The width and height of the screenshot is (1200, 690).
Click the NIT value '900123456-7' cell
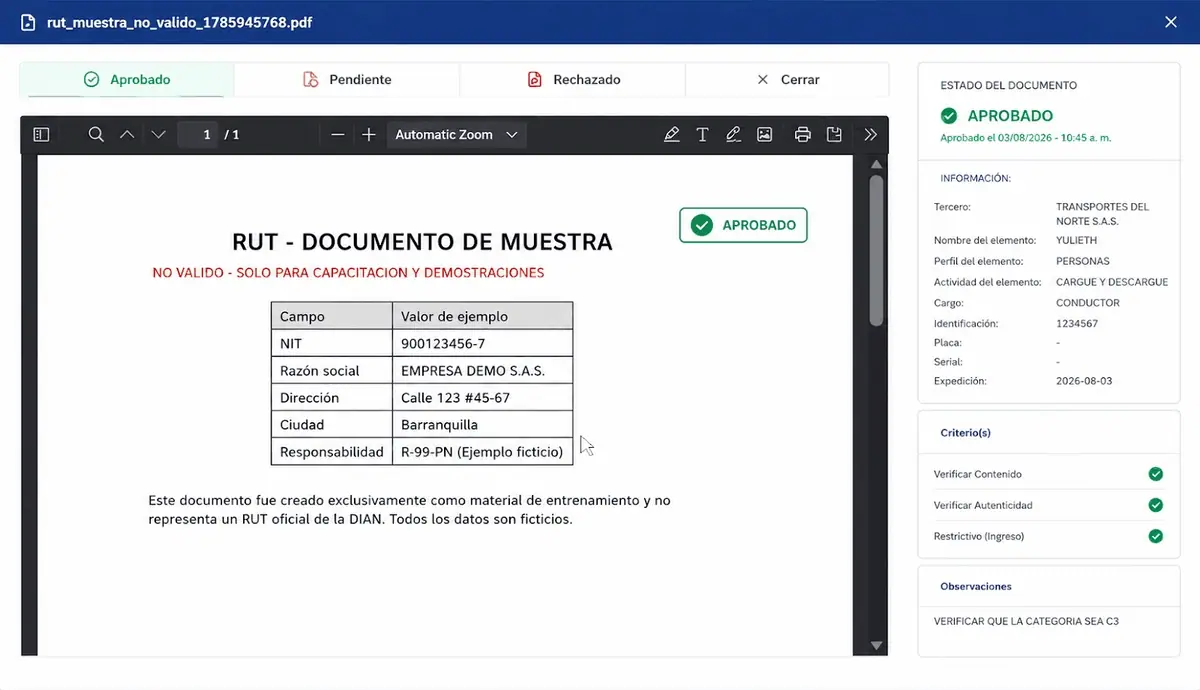coord(482,343)
